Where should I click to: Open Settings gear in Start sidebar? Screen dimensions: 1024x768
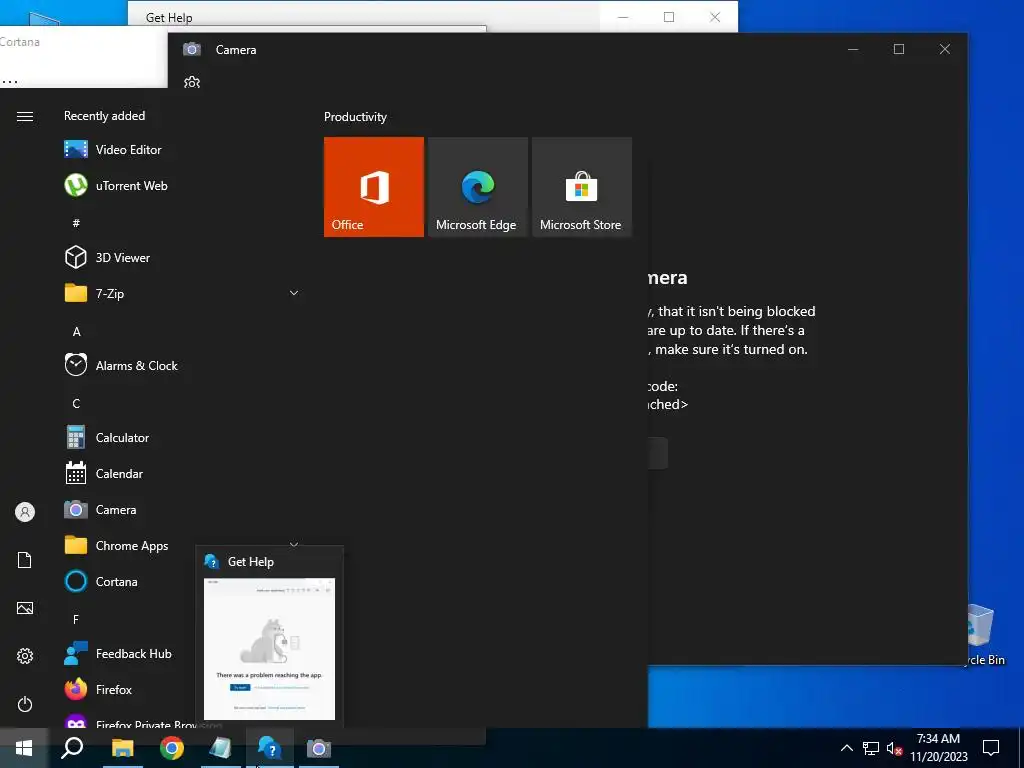coord(25,656)
